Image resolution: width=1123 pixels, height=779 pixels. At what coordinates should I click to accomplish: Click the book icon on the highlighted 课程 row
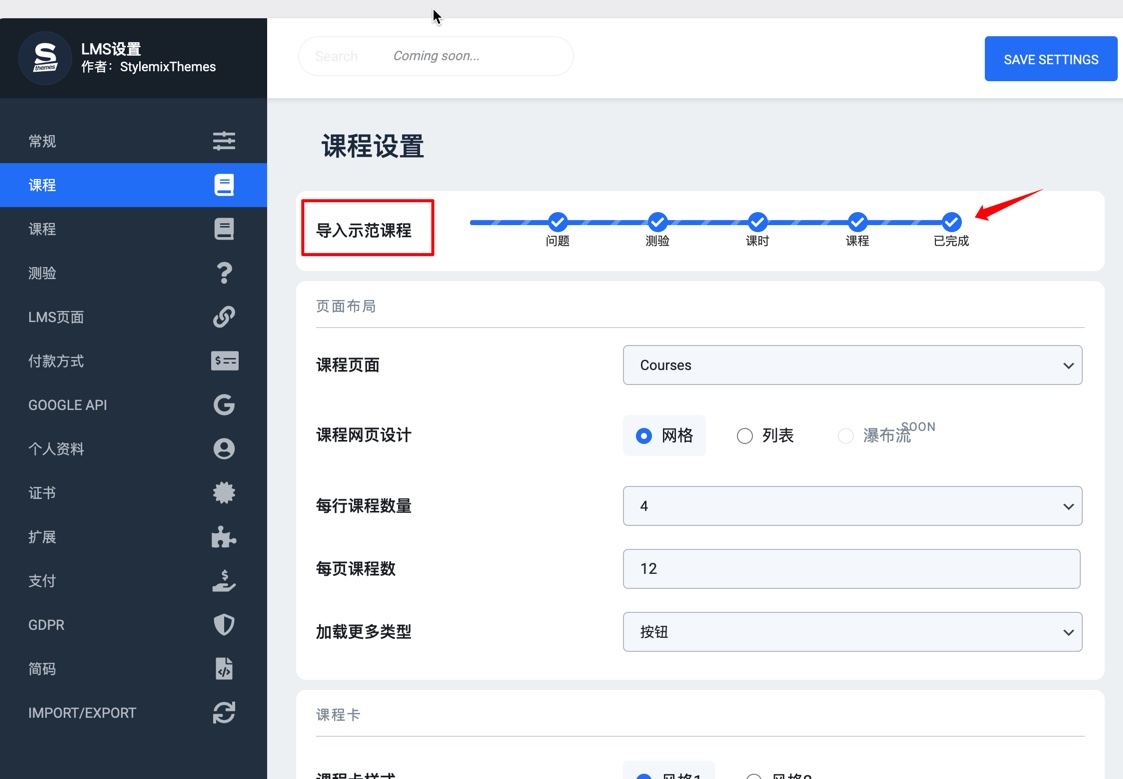224,185
